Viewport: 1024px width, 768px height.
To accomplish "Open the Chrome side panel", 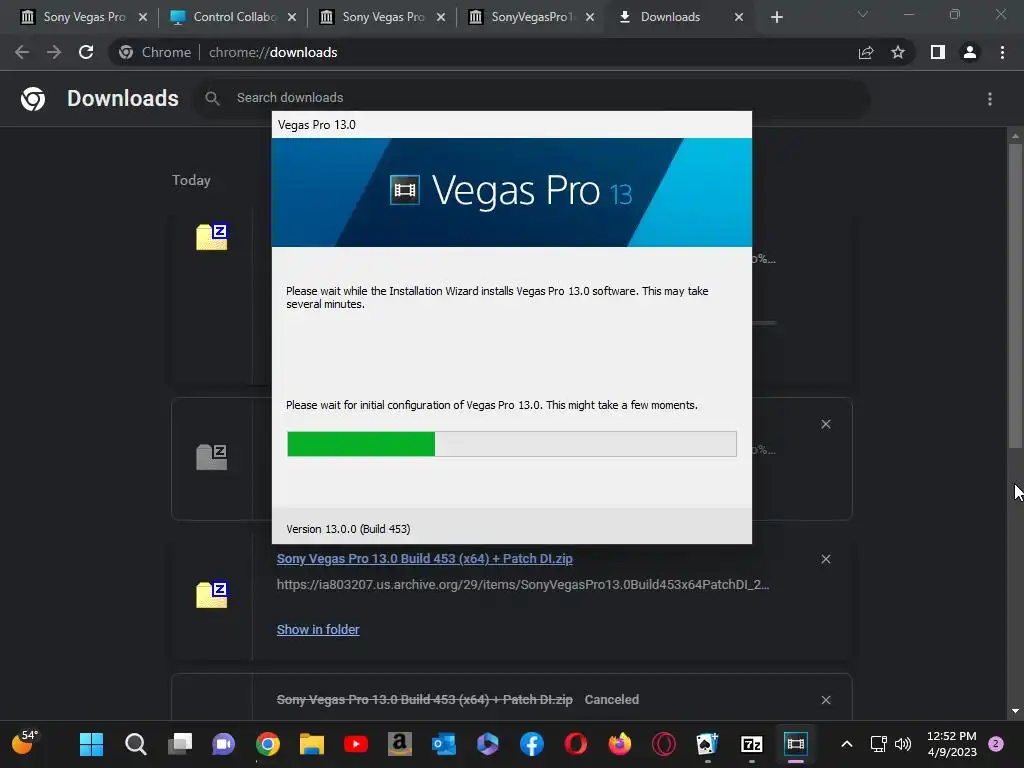I will pos(938,52).
